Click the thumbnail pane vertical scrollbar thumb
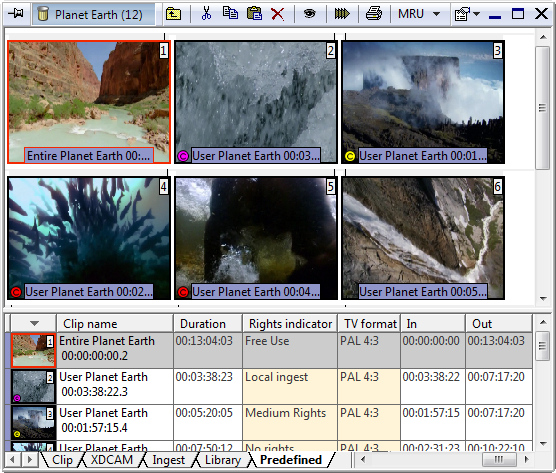 click(543, 108)
